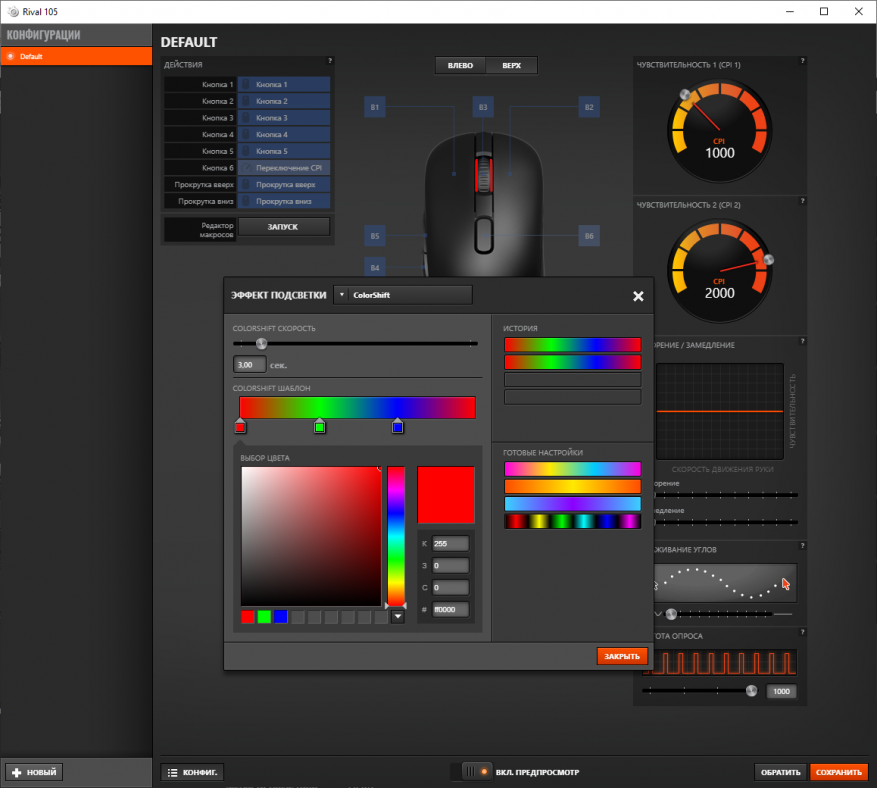
Task: Open the Переключение CPI action assignment
Action: point(284,168)
